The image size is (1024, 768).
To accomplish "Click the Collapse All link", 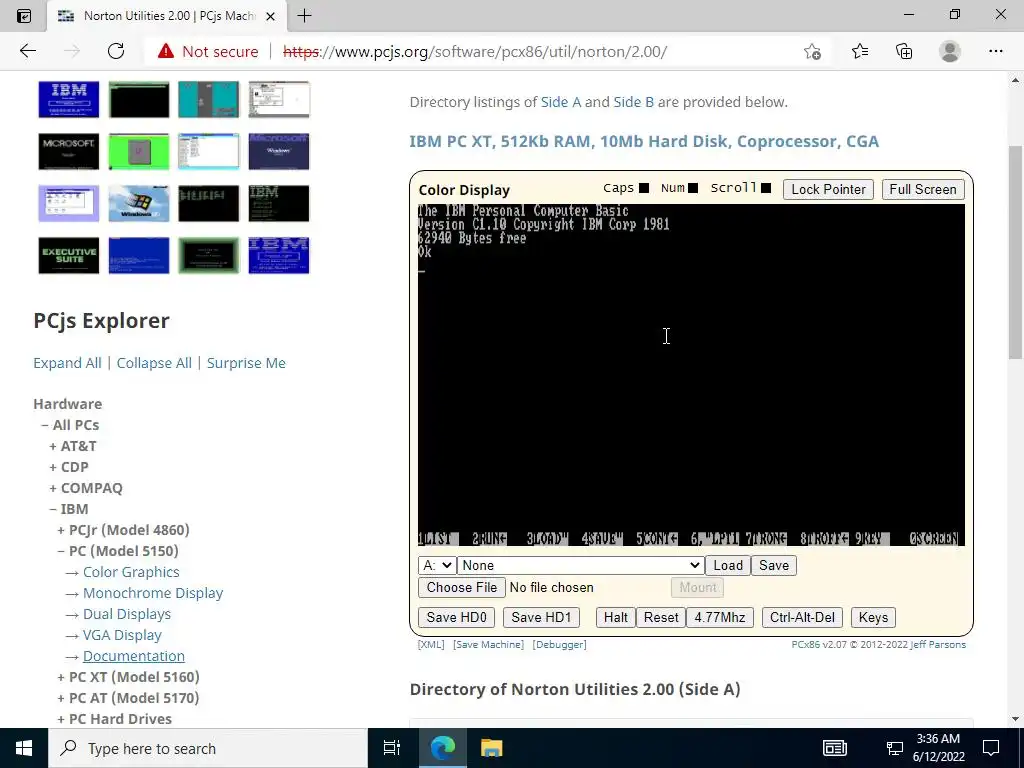I will click(x=154, y=363).
